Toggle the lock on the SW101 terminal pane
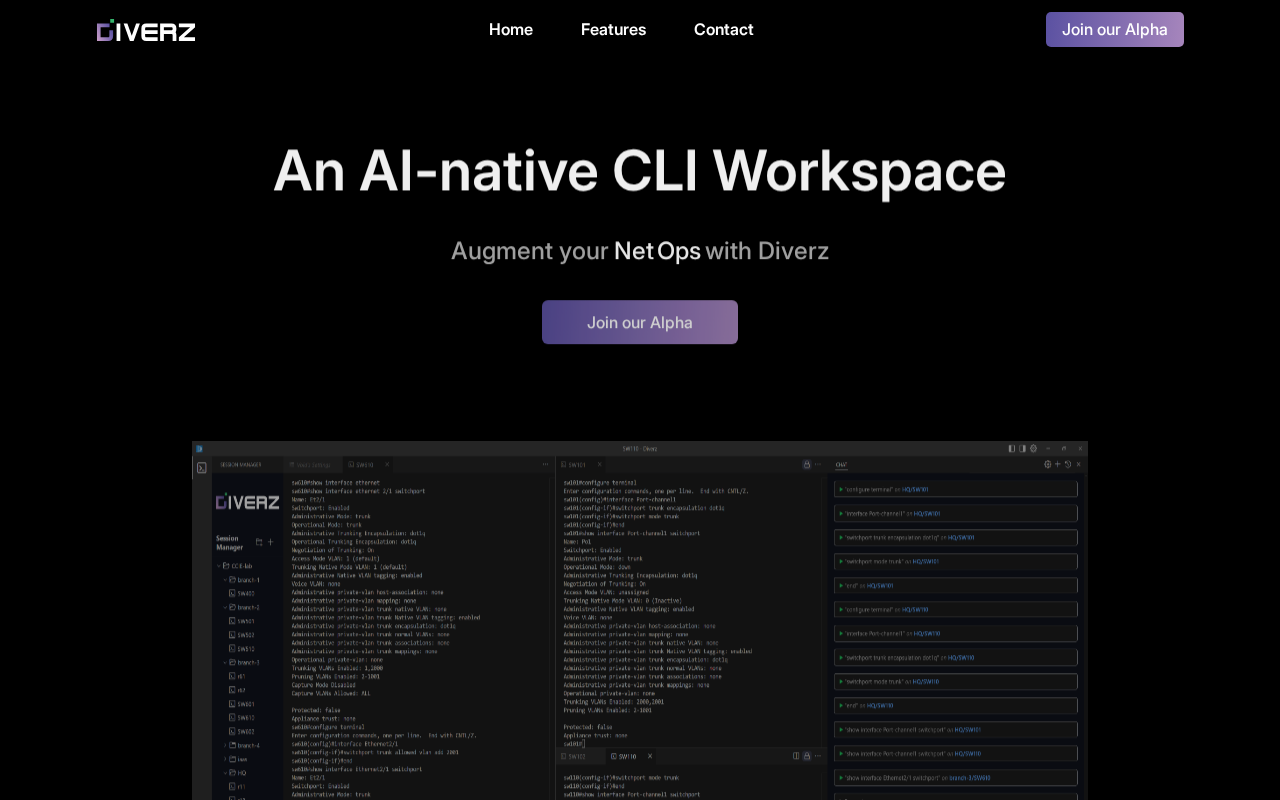The image size is (1280, 800). coord(806,464)
